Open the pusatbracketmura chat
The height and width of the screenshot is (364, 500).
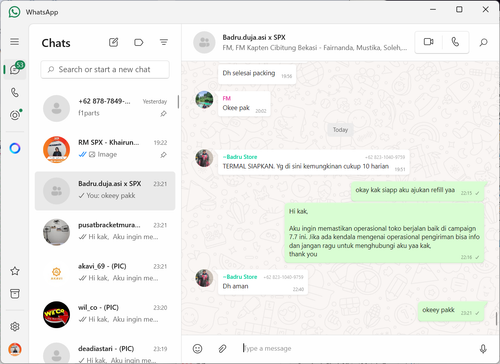105,232
